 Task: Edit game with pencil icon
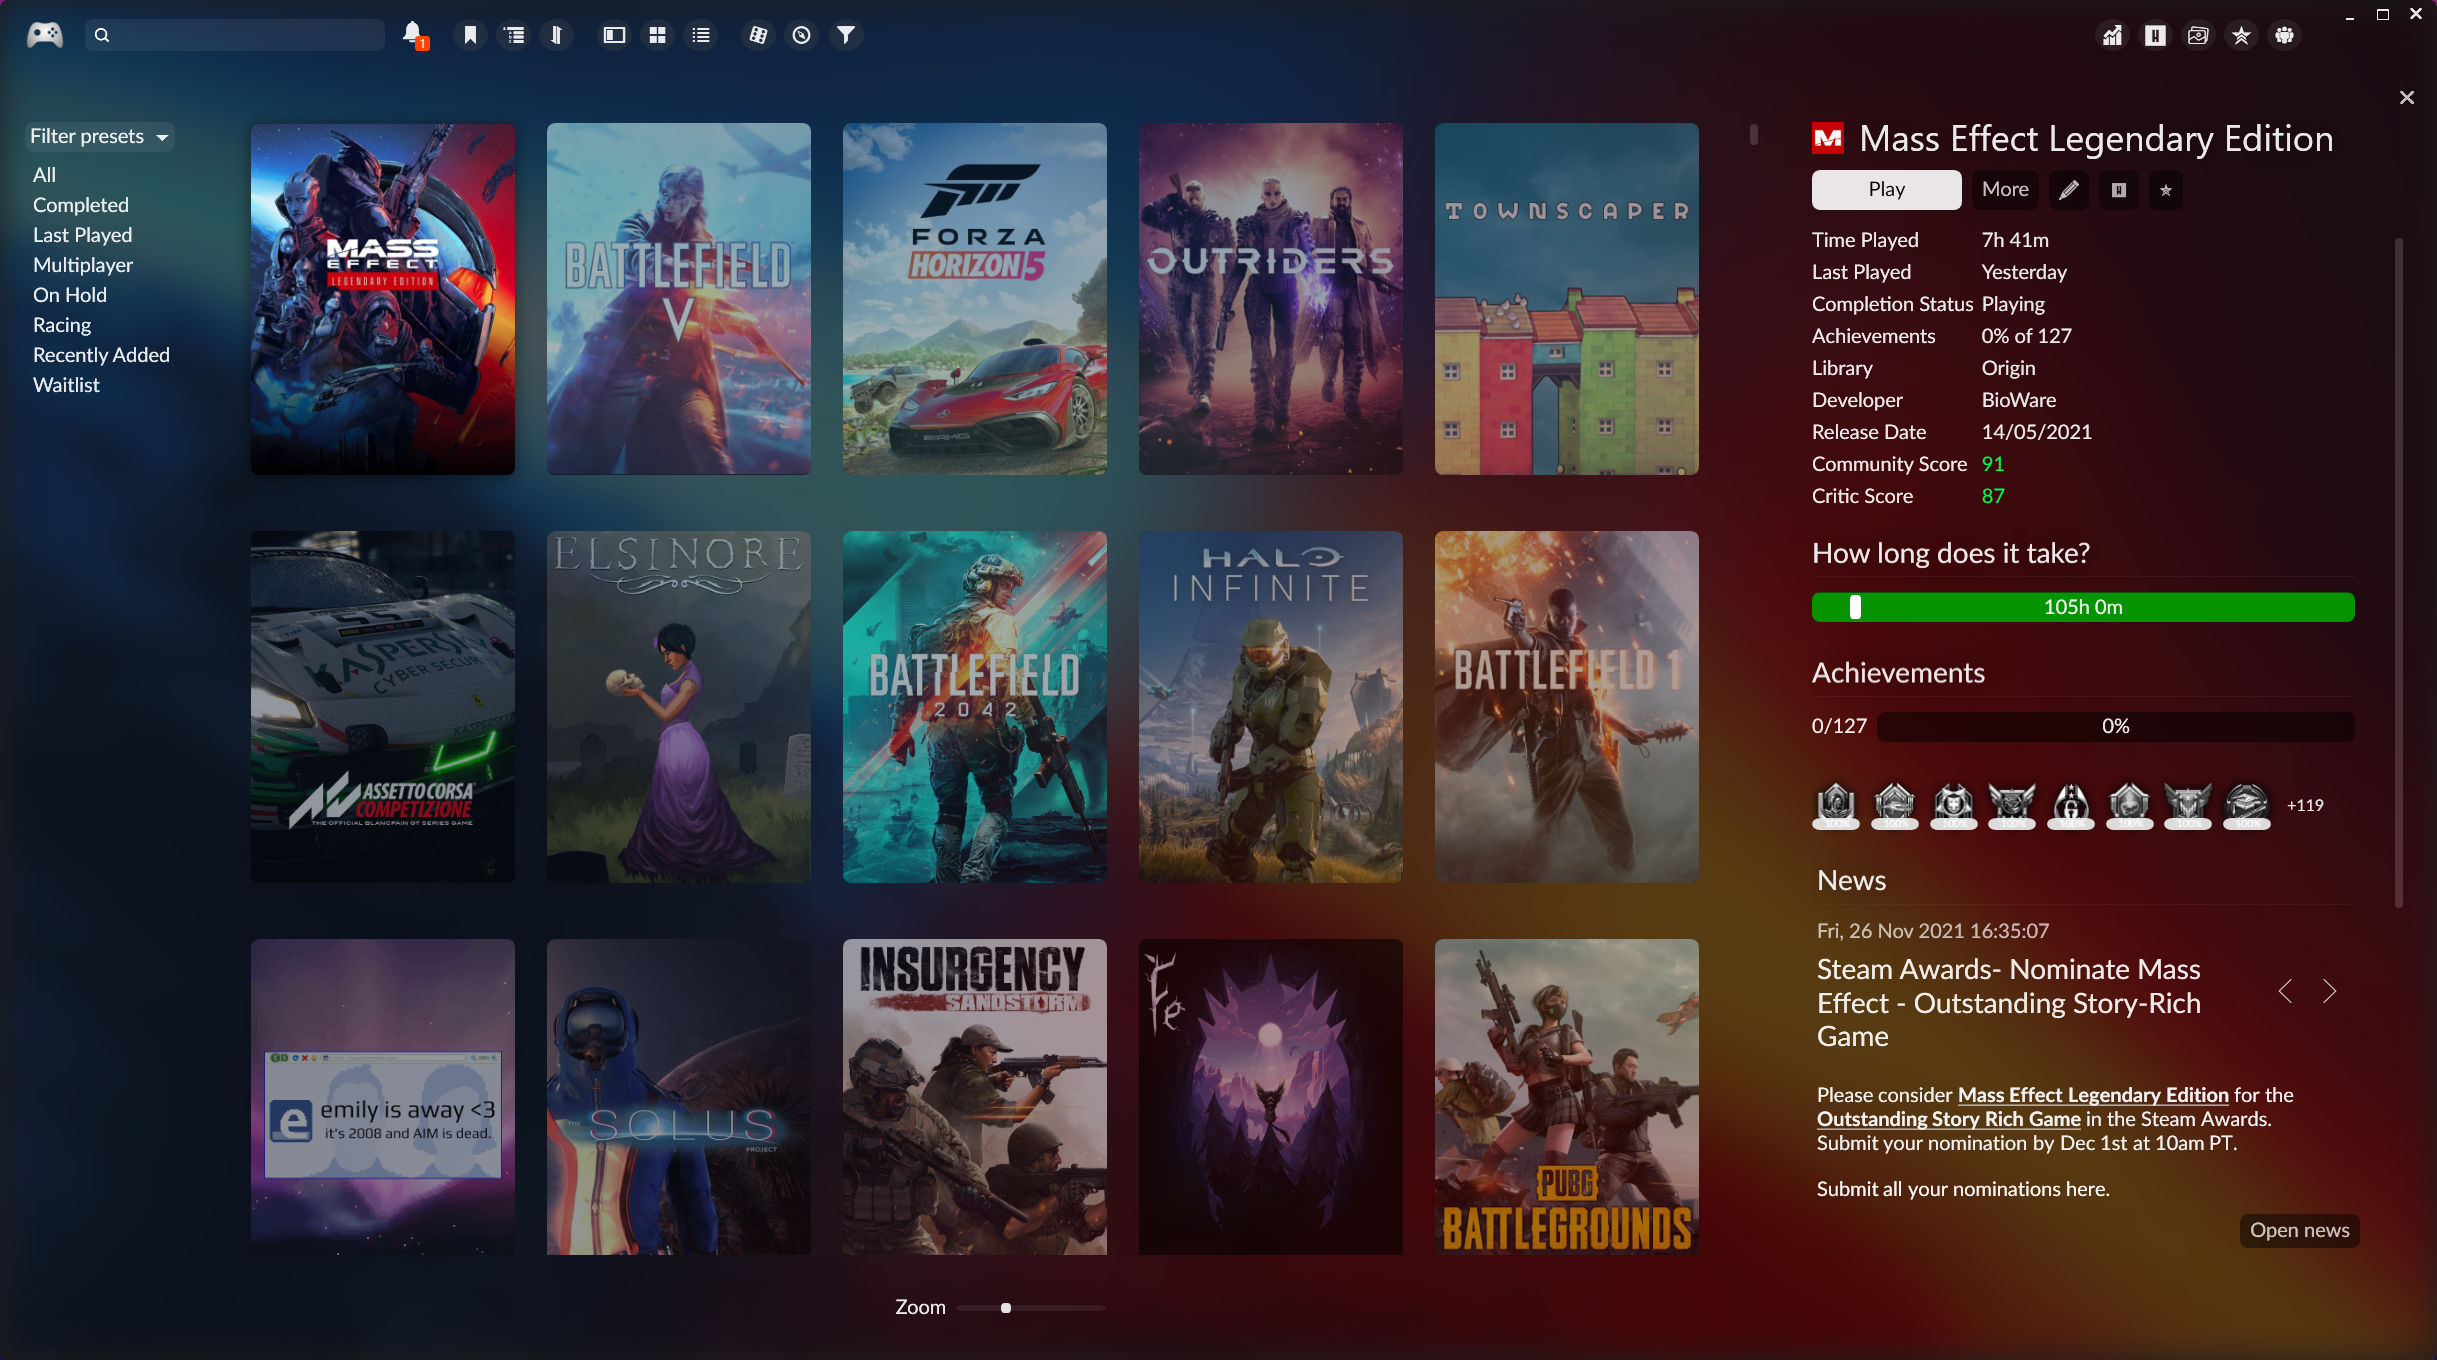pyautogui.click(x=2068, y=190)
